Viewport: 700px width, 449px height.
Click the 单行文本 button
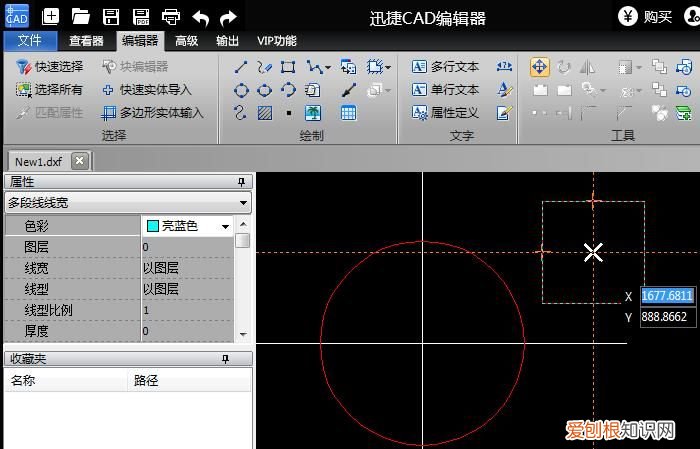(445, 90)
